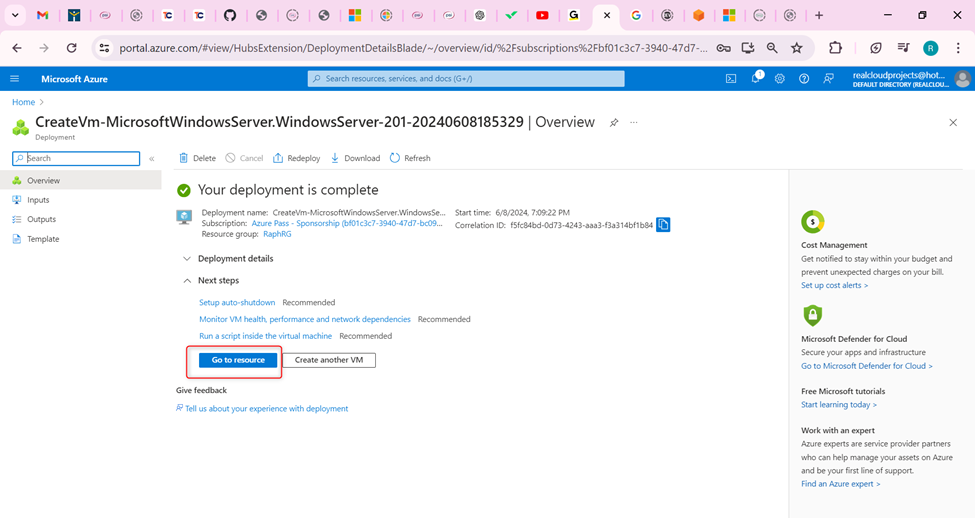
Task: Focus the Azure global search bar
Action: pos(466,78)
